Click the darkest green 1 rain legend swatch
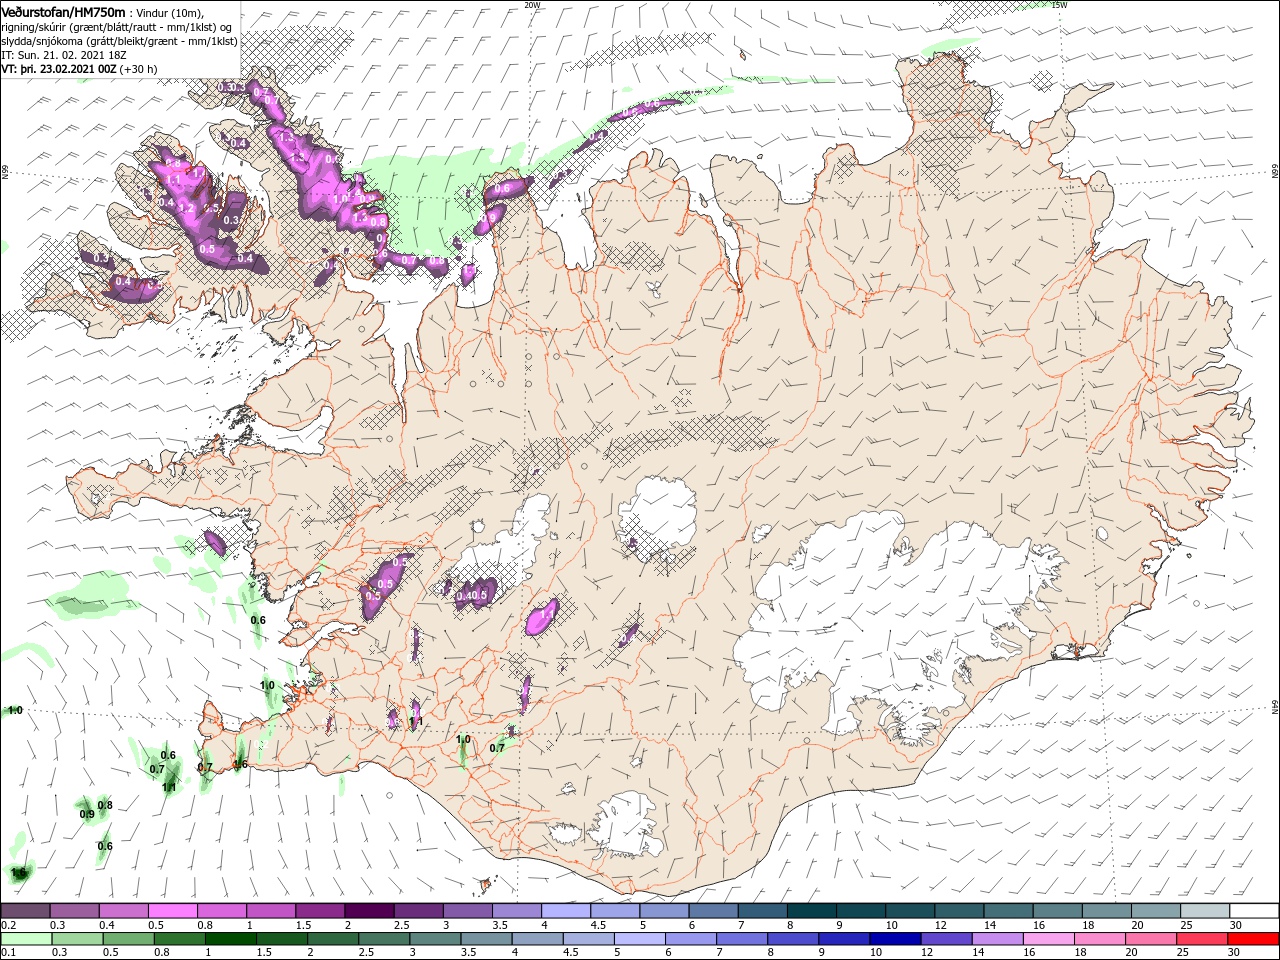The image size is (1280, 960). 229,939
